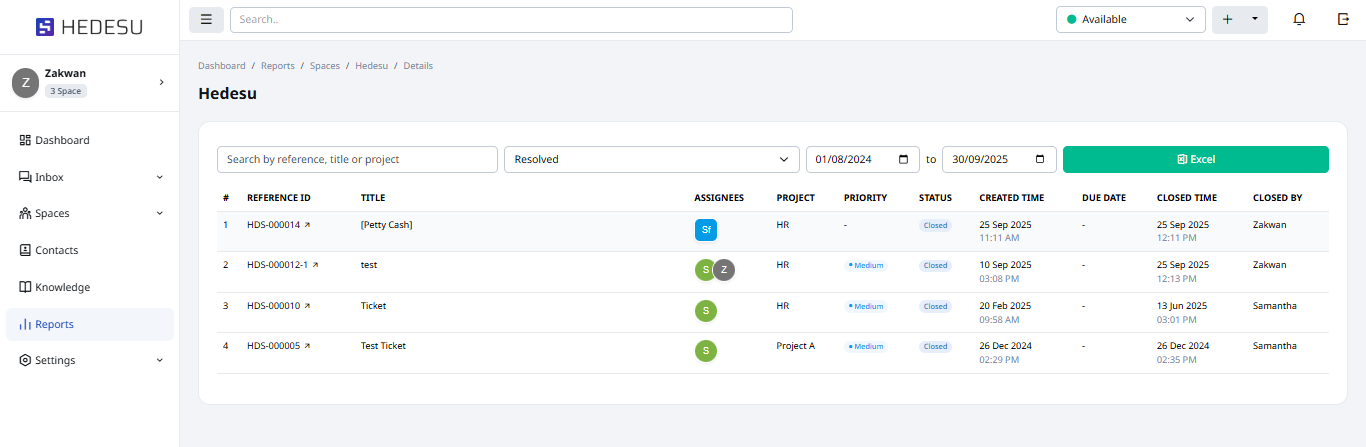Click the plus icon to create new

(1227, 20)
